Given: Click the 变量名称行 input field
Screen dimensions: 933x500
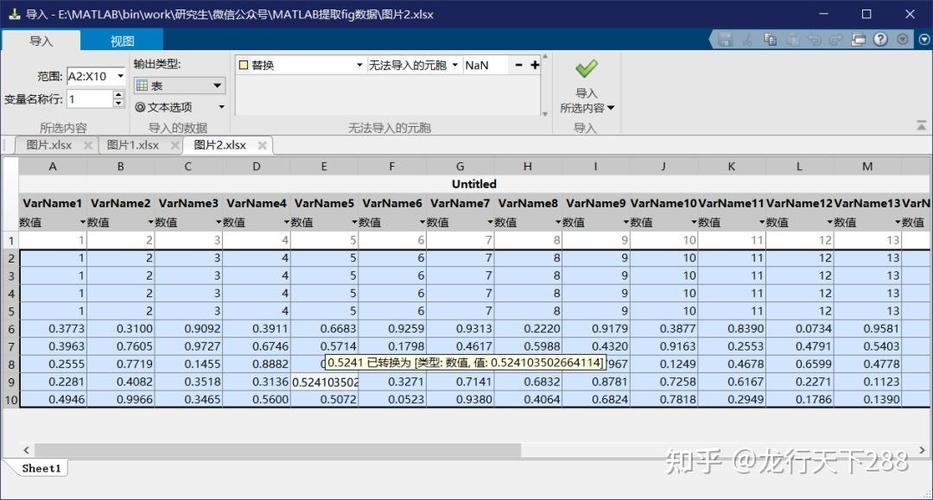Looking at the screenshot, I should pyautogui.click(x=89, y=99).
